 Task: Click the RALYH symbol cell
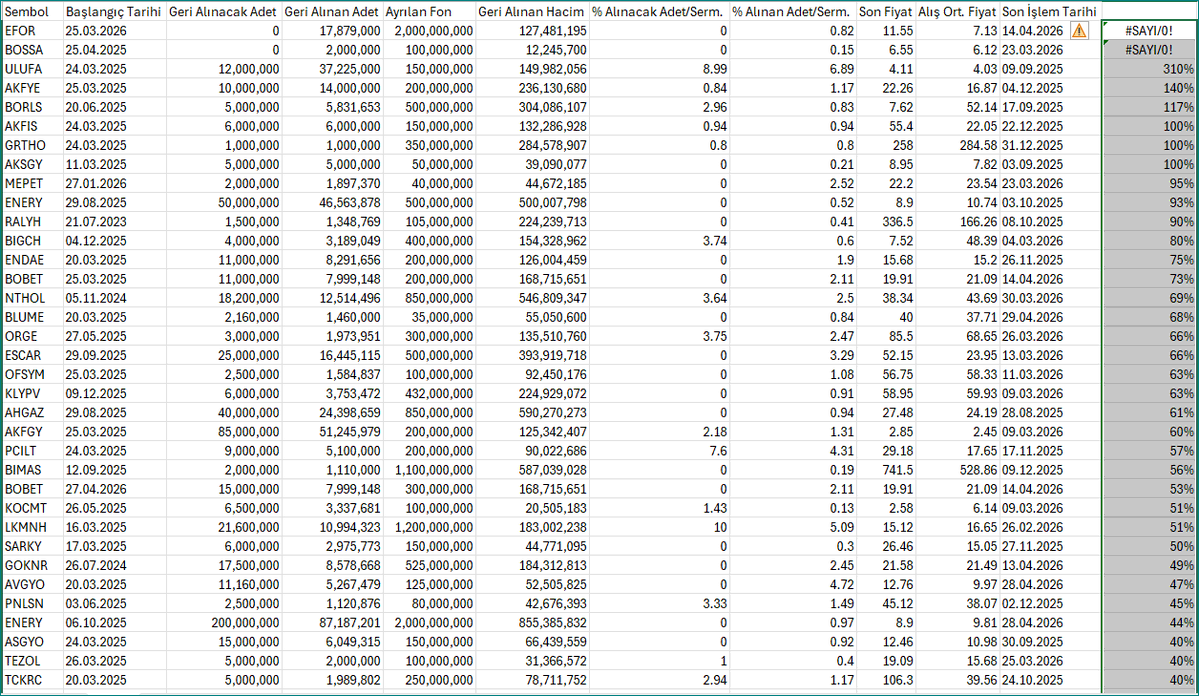pos(31,222)
